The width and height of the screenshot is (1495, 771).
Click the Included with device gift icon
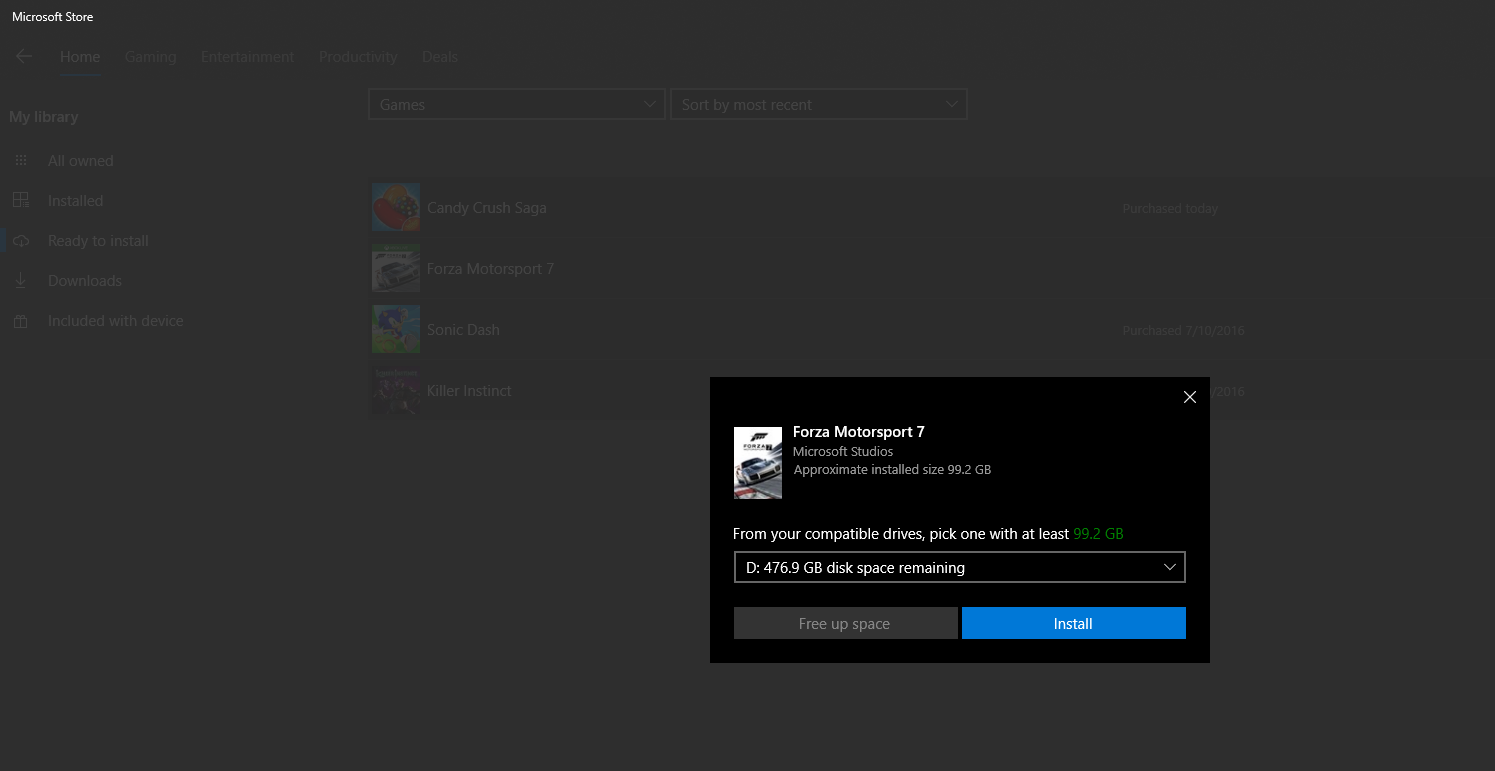[21, 321]
